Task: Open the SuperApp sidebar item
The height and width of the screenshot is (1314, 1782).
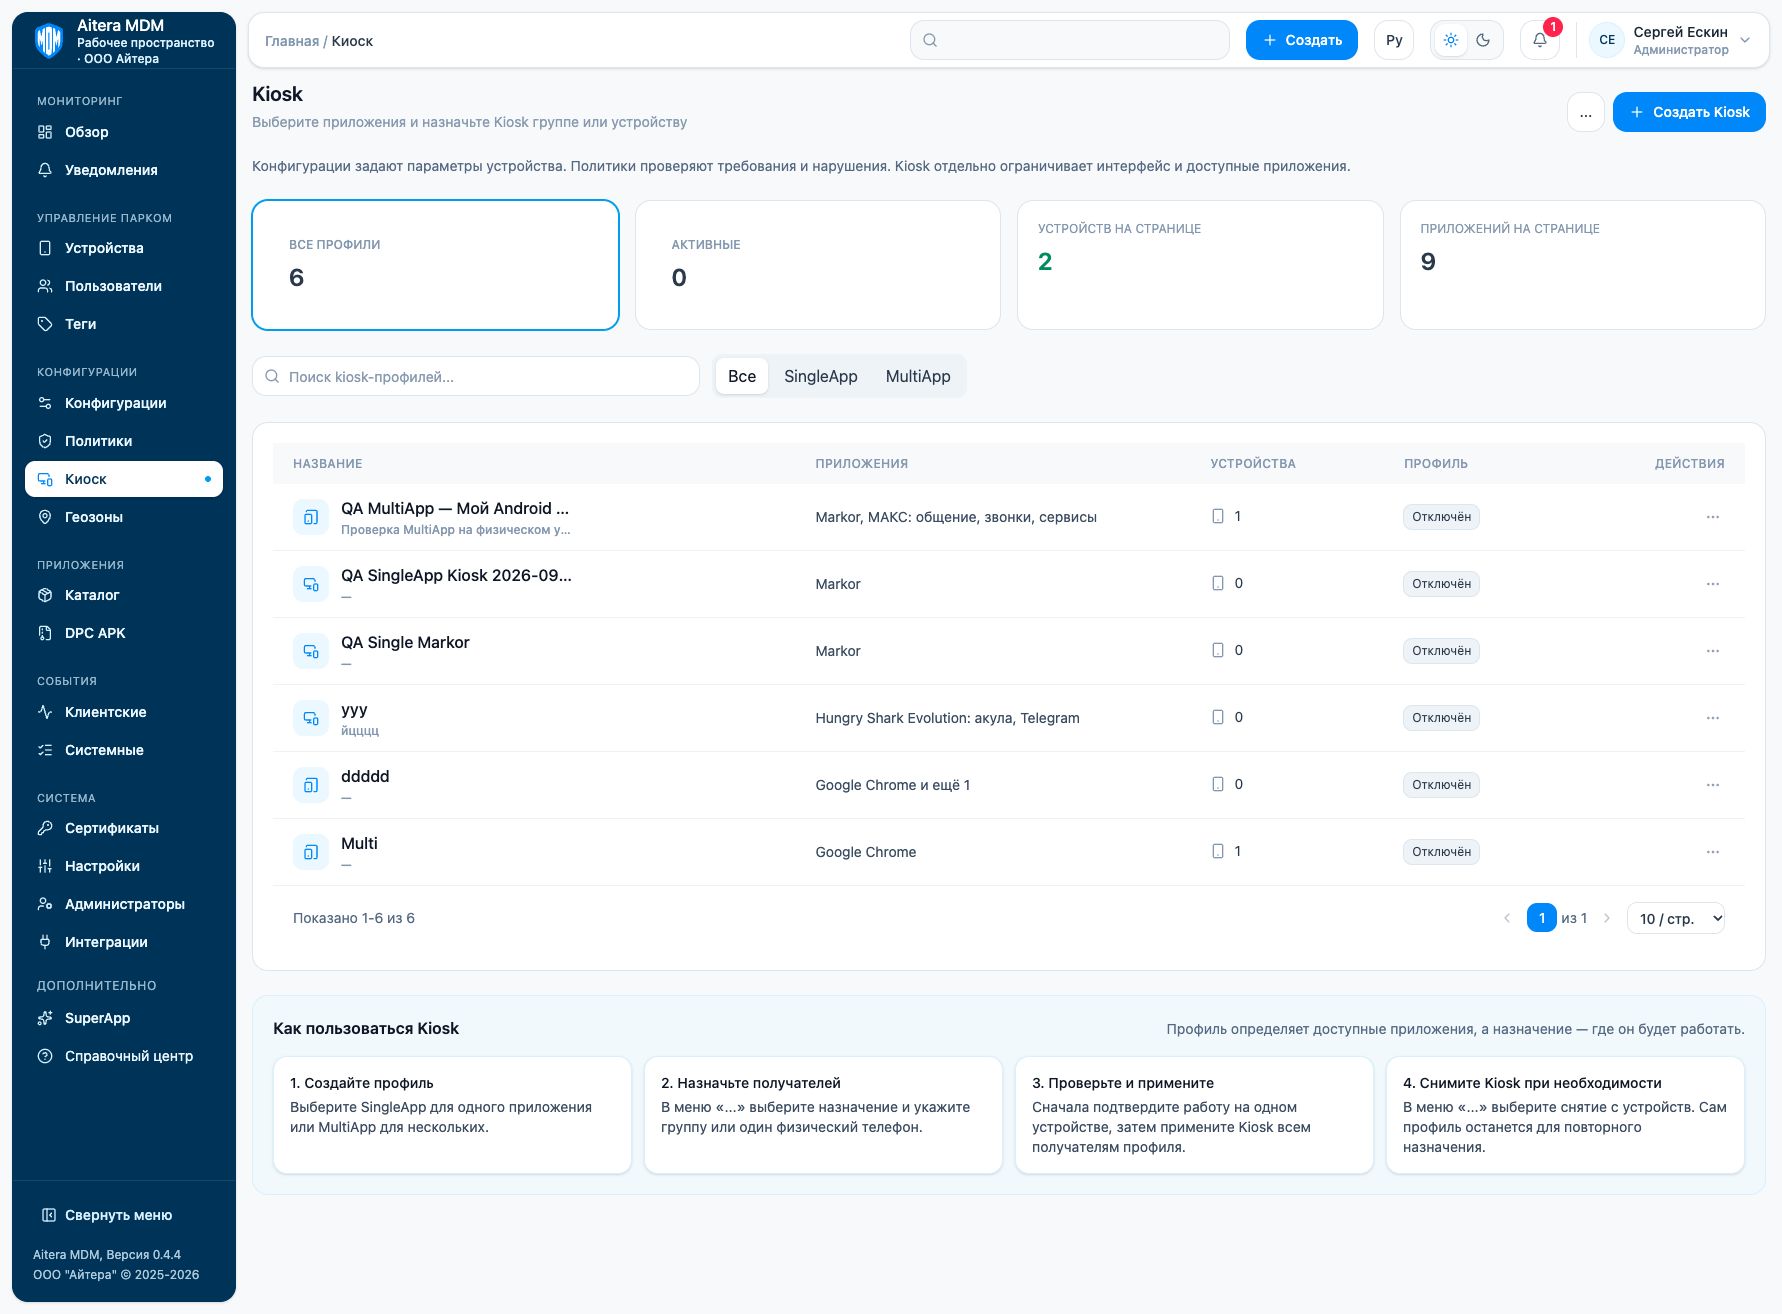Action: pyautogui.click(x=124, y=1018)
